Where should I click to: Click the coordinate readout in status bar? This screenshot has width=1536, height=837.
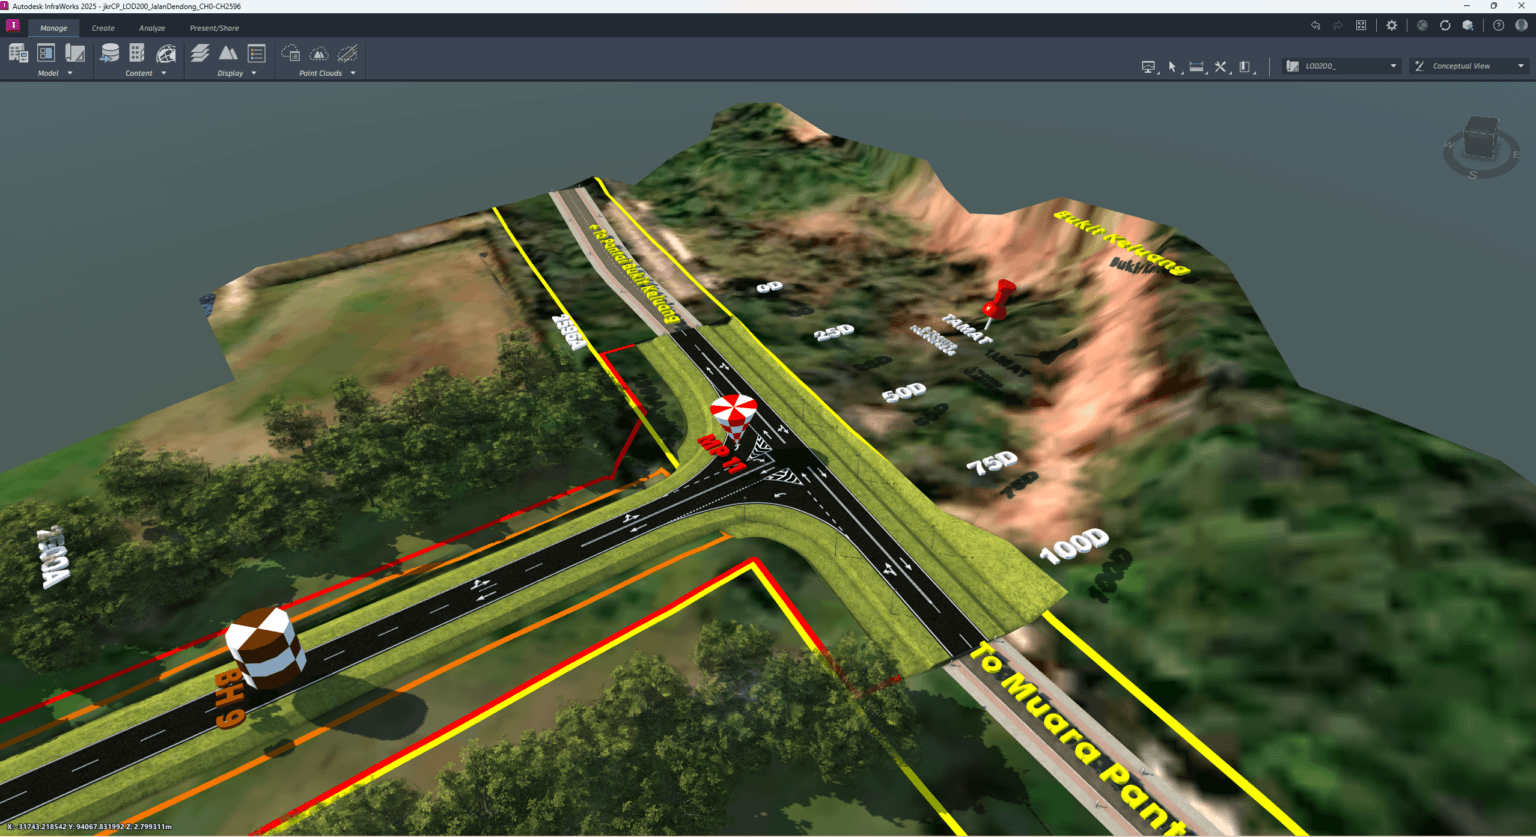(90, 827)
